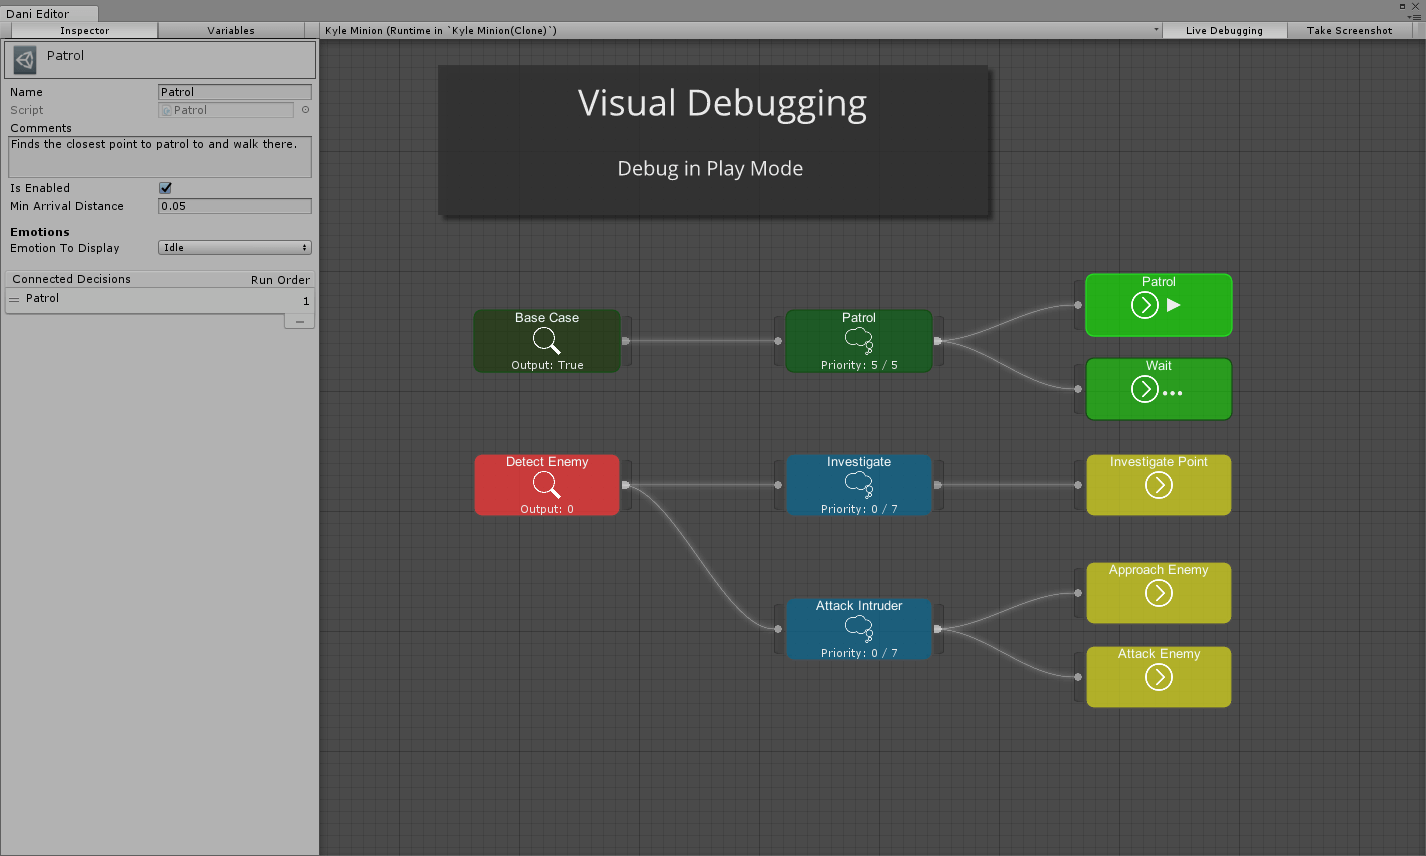1426x856 pixels.
Task: Click the Debug in Play Mode subtitle
Action: pos(710,168)
